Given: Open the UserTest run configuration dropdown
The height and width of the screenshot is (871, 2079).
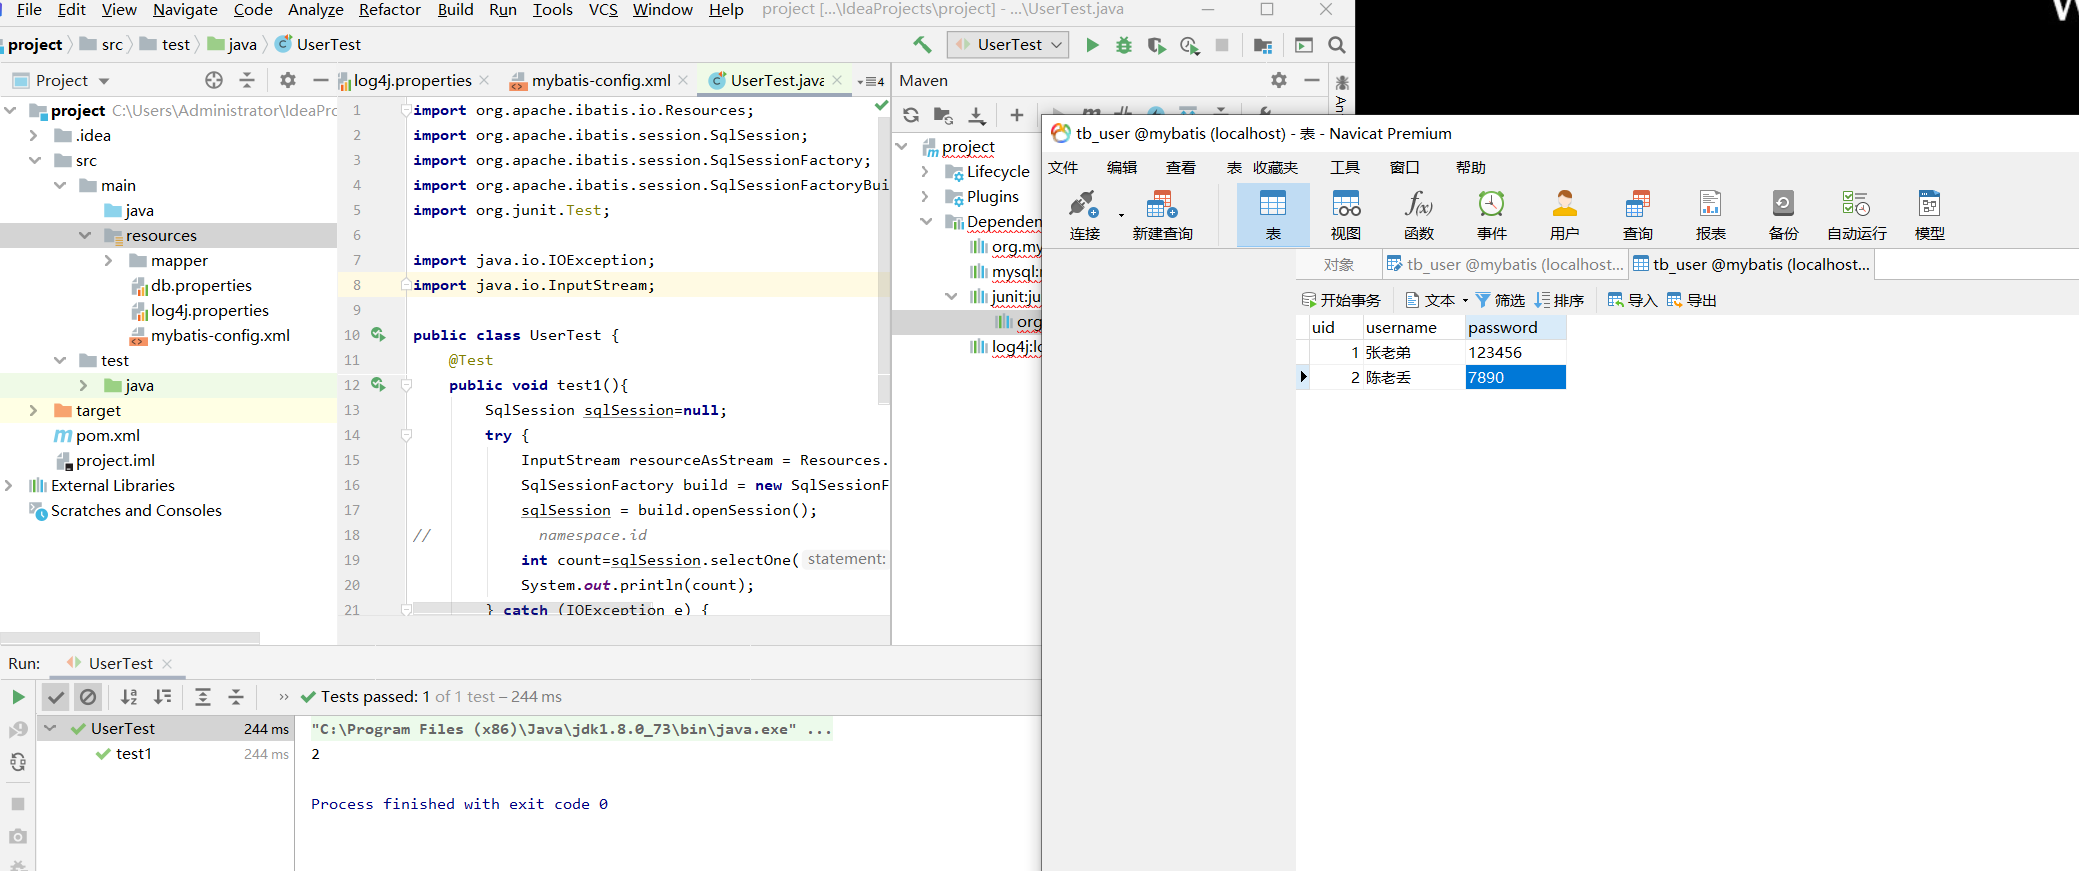Looking at the screenshot, I should pos(1009,45).
